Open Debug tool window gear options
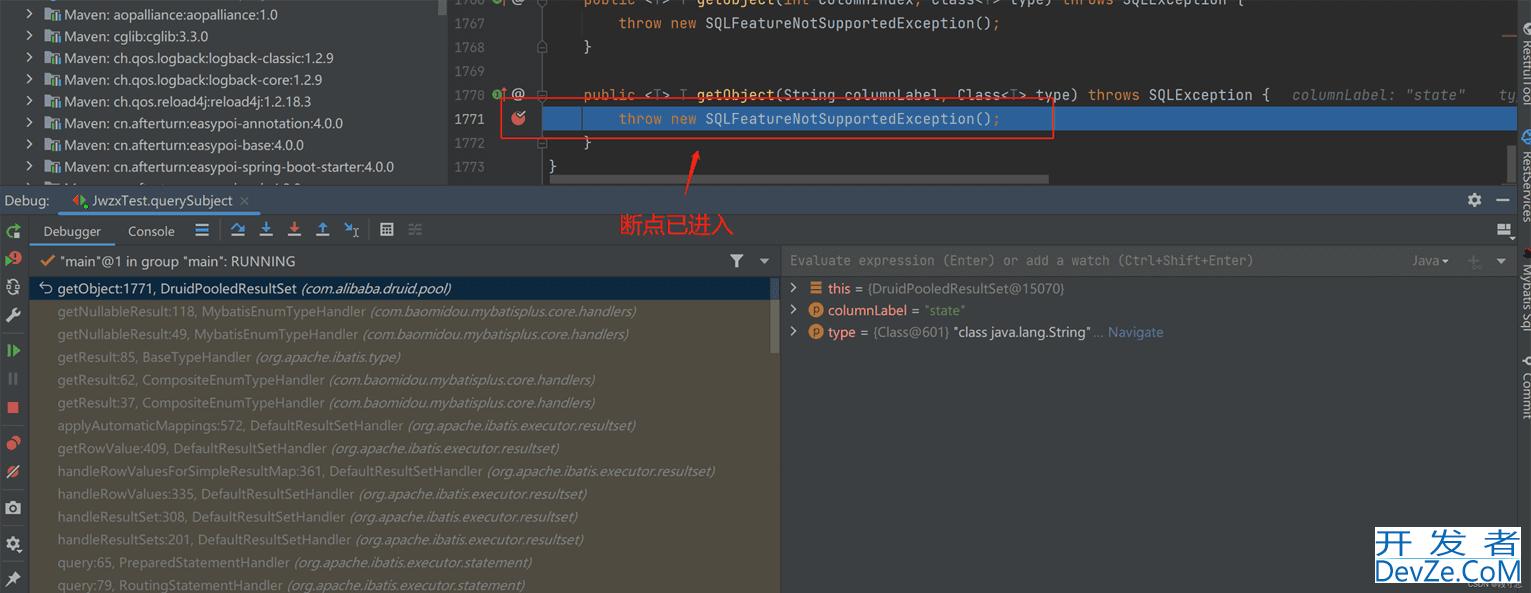 tap(1474, 200)
